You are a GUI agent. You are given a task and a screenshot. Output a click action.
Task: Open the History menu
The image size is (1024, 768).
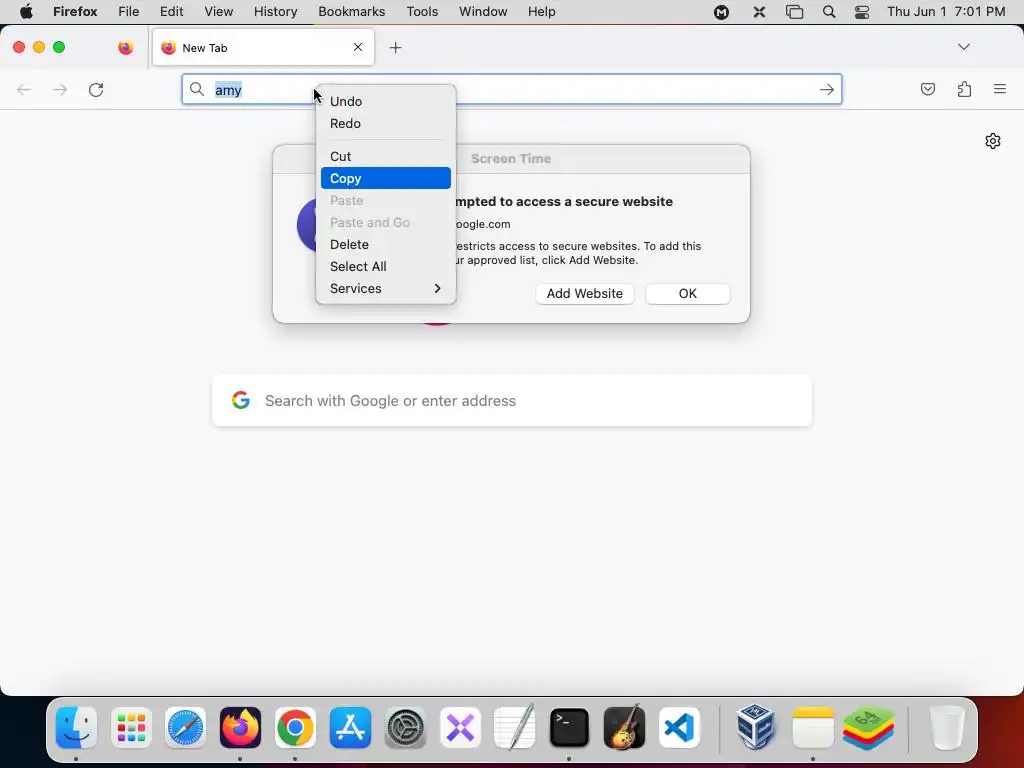276,12
